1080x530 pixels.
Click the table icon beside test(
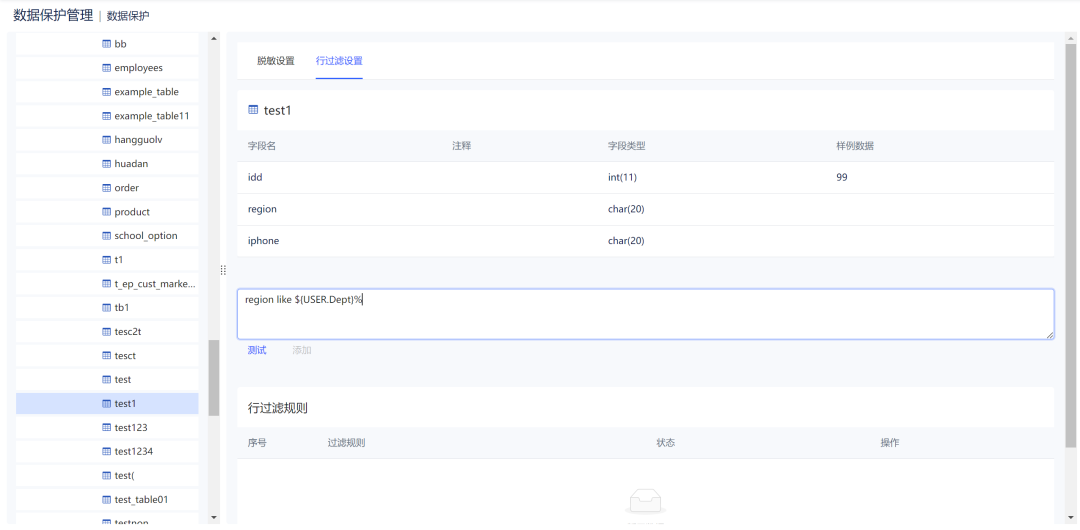click(x=106, y=476)
